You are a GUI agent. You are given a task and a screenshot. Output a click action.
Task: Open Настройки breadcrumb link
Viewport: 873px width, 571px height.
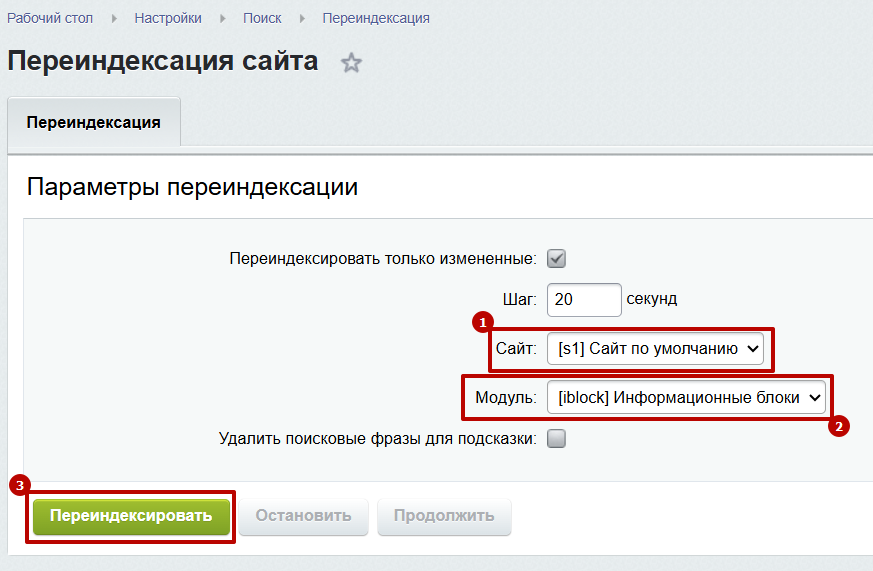(168, 19)
